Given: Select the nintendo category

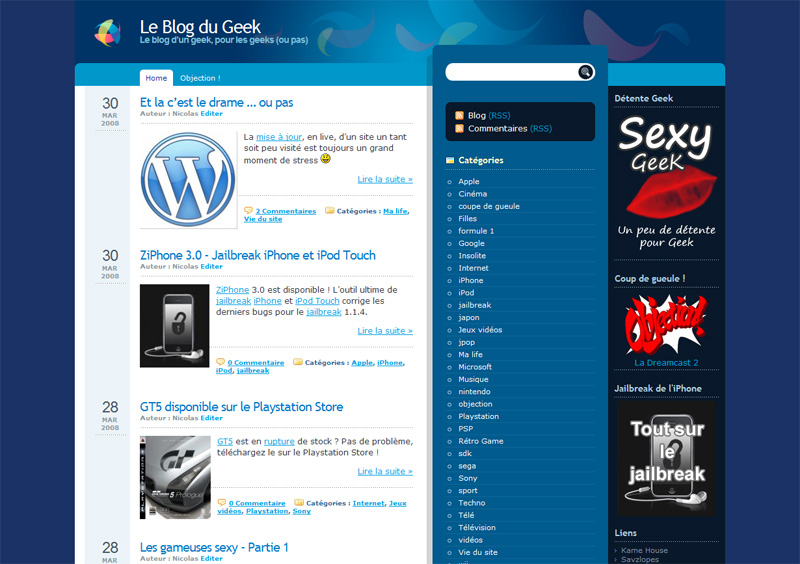Looking at the screenshot, I should (x=474, y=391).
